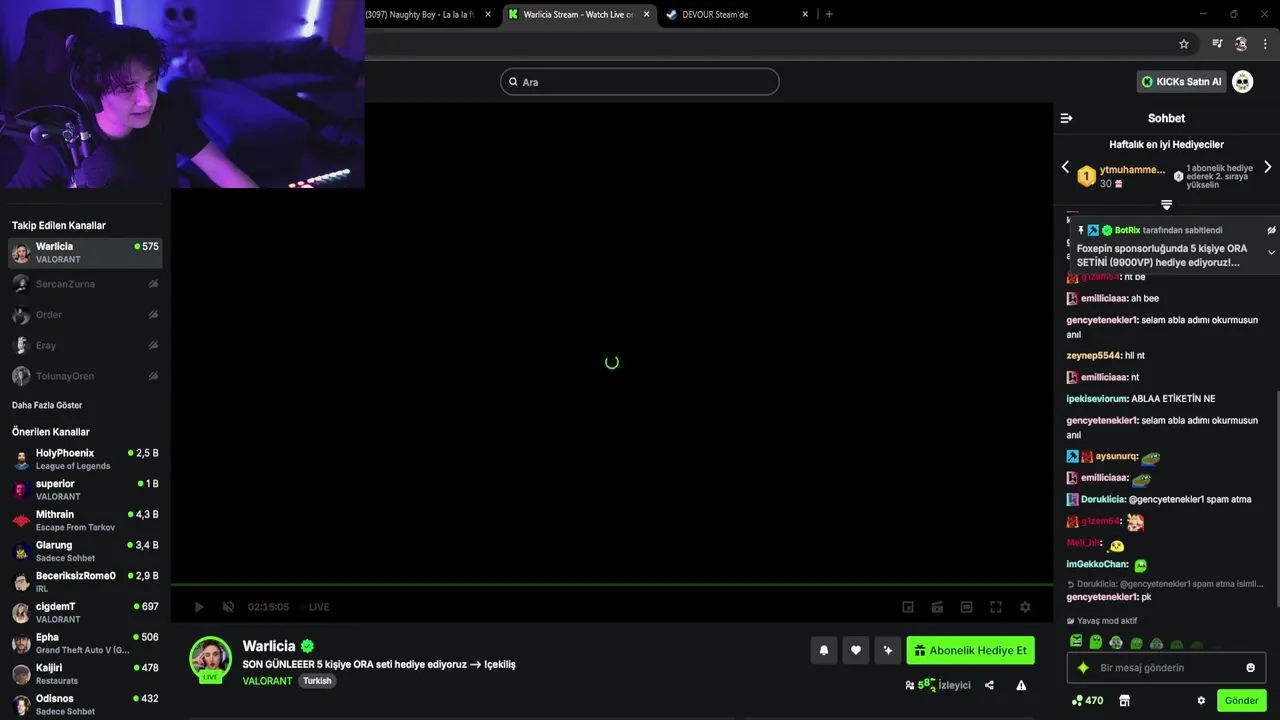
Task: Click the green sparkle icon in chat input
Action: pos(1082,668)
